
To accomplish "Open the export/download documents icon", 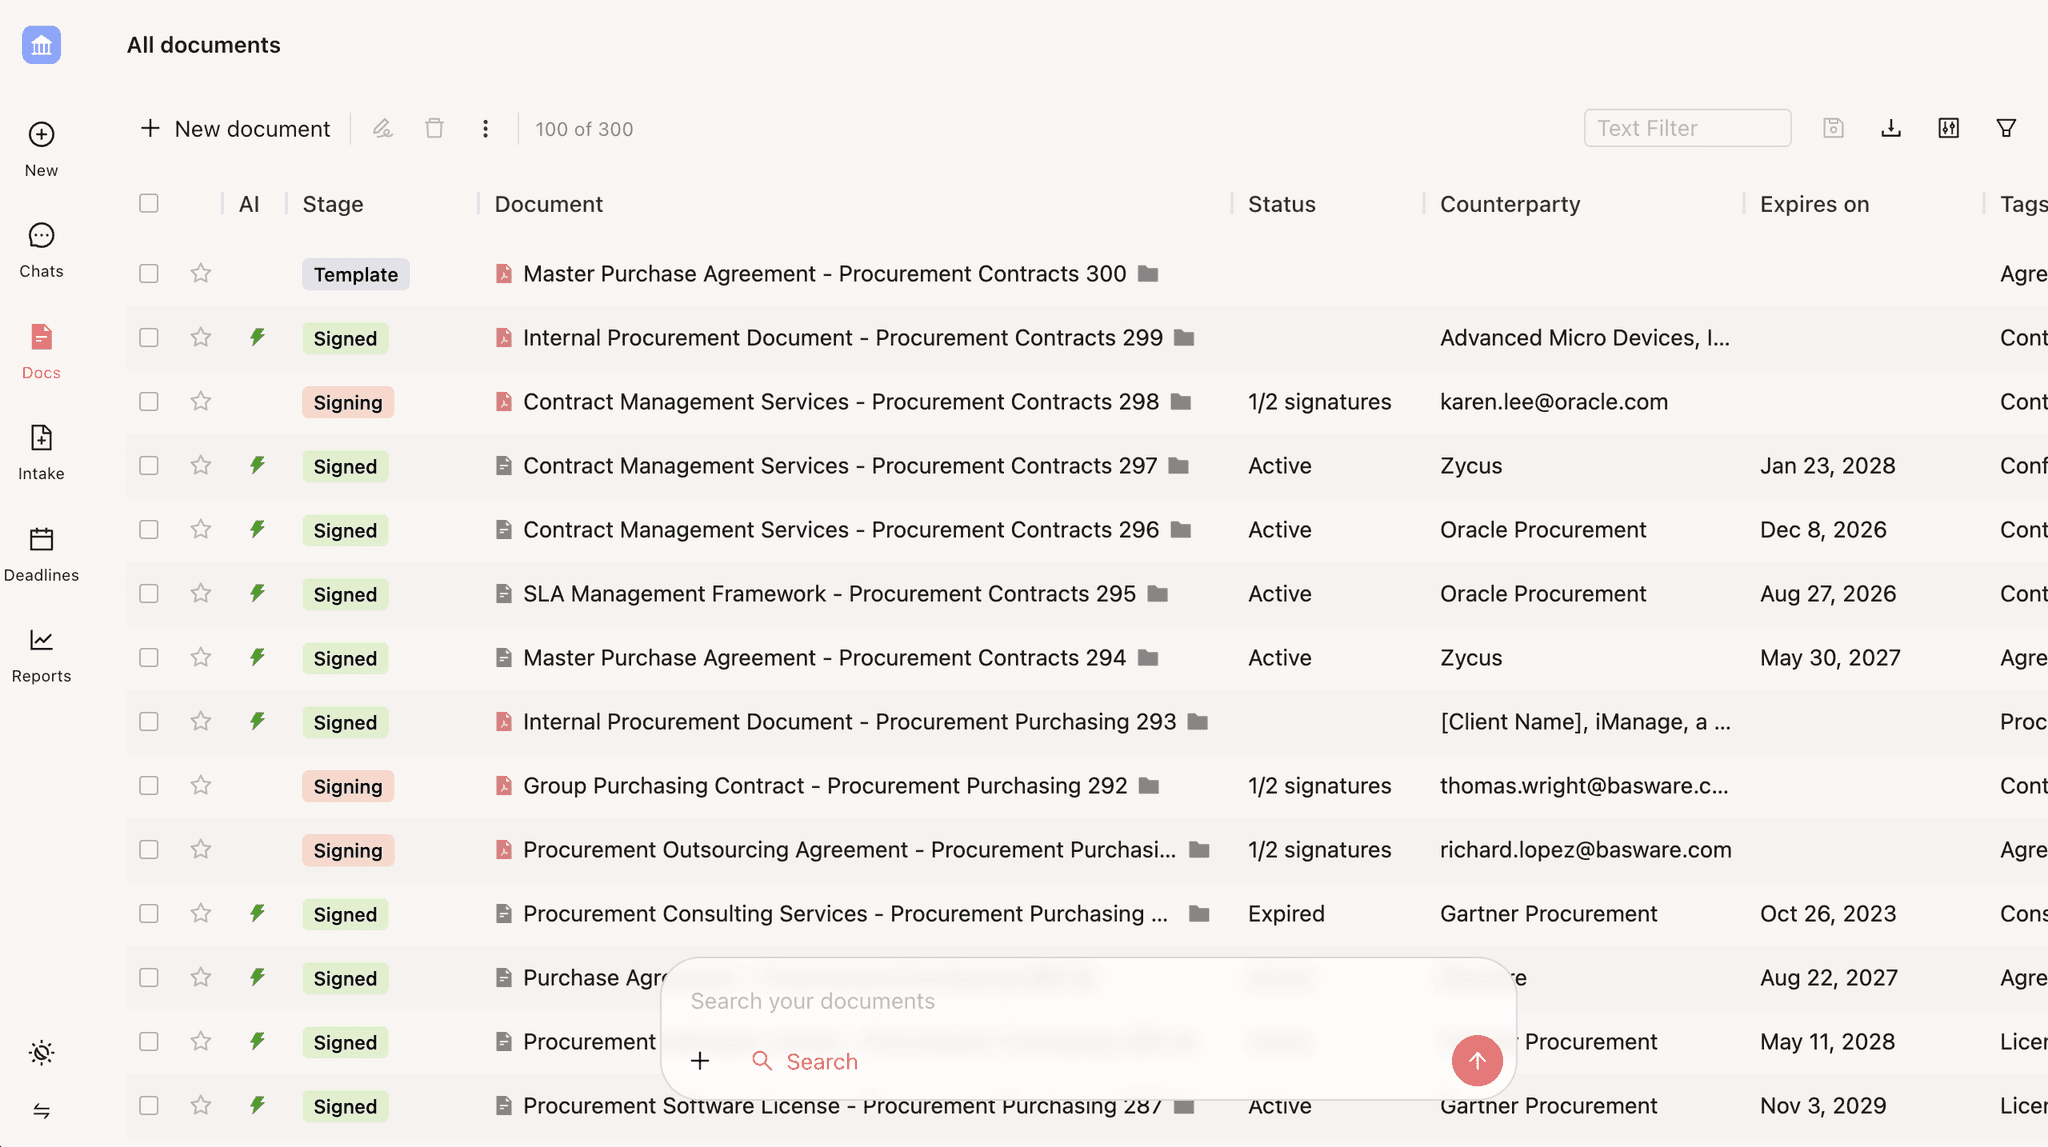I will (1890, 128).
